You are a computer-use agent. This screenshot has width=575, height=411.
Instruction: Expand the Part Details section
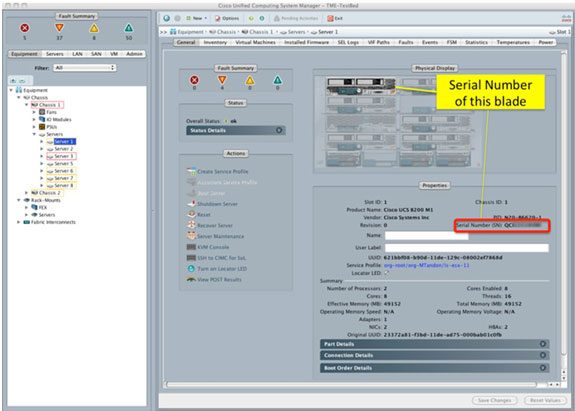(435, 344)
